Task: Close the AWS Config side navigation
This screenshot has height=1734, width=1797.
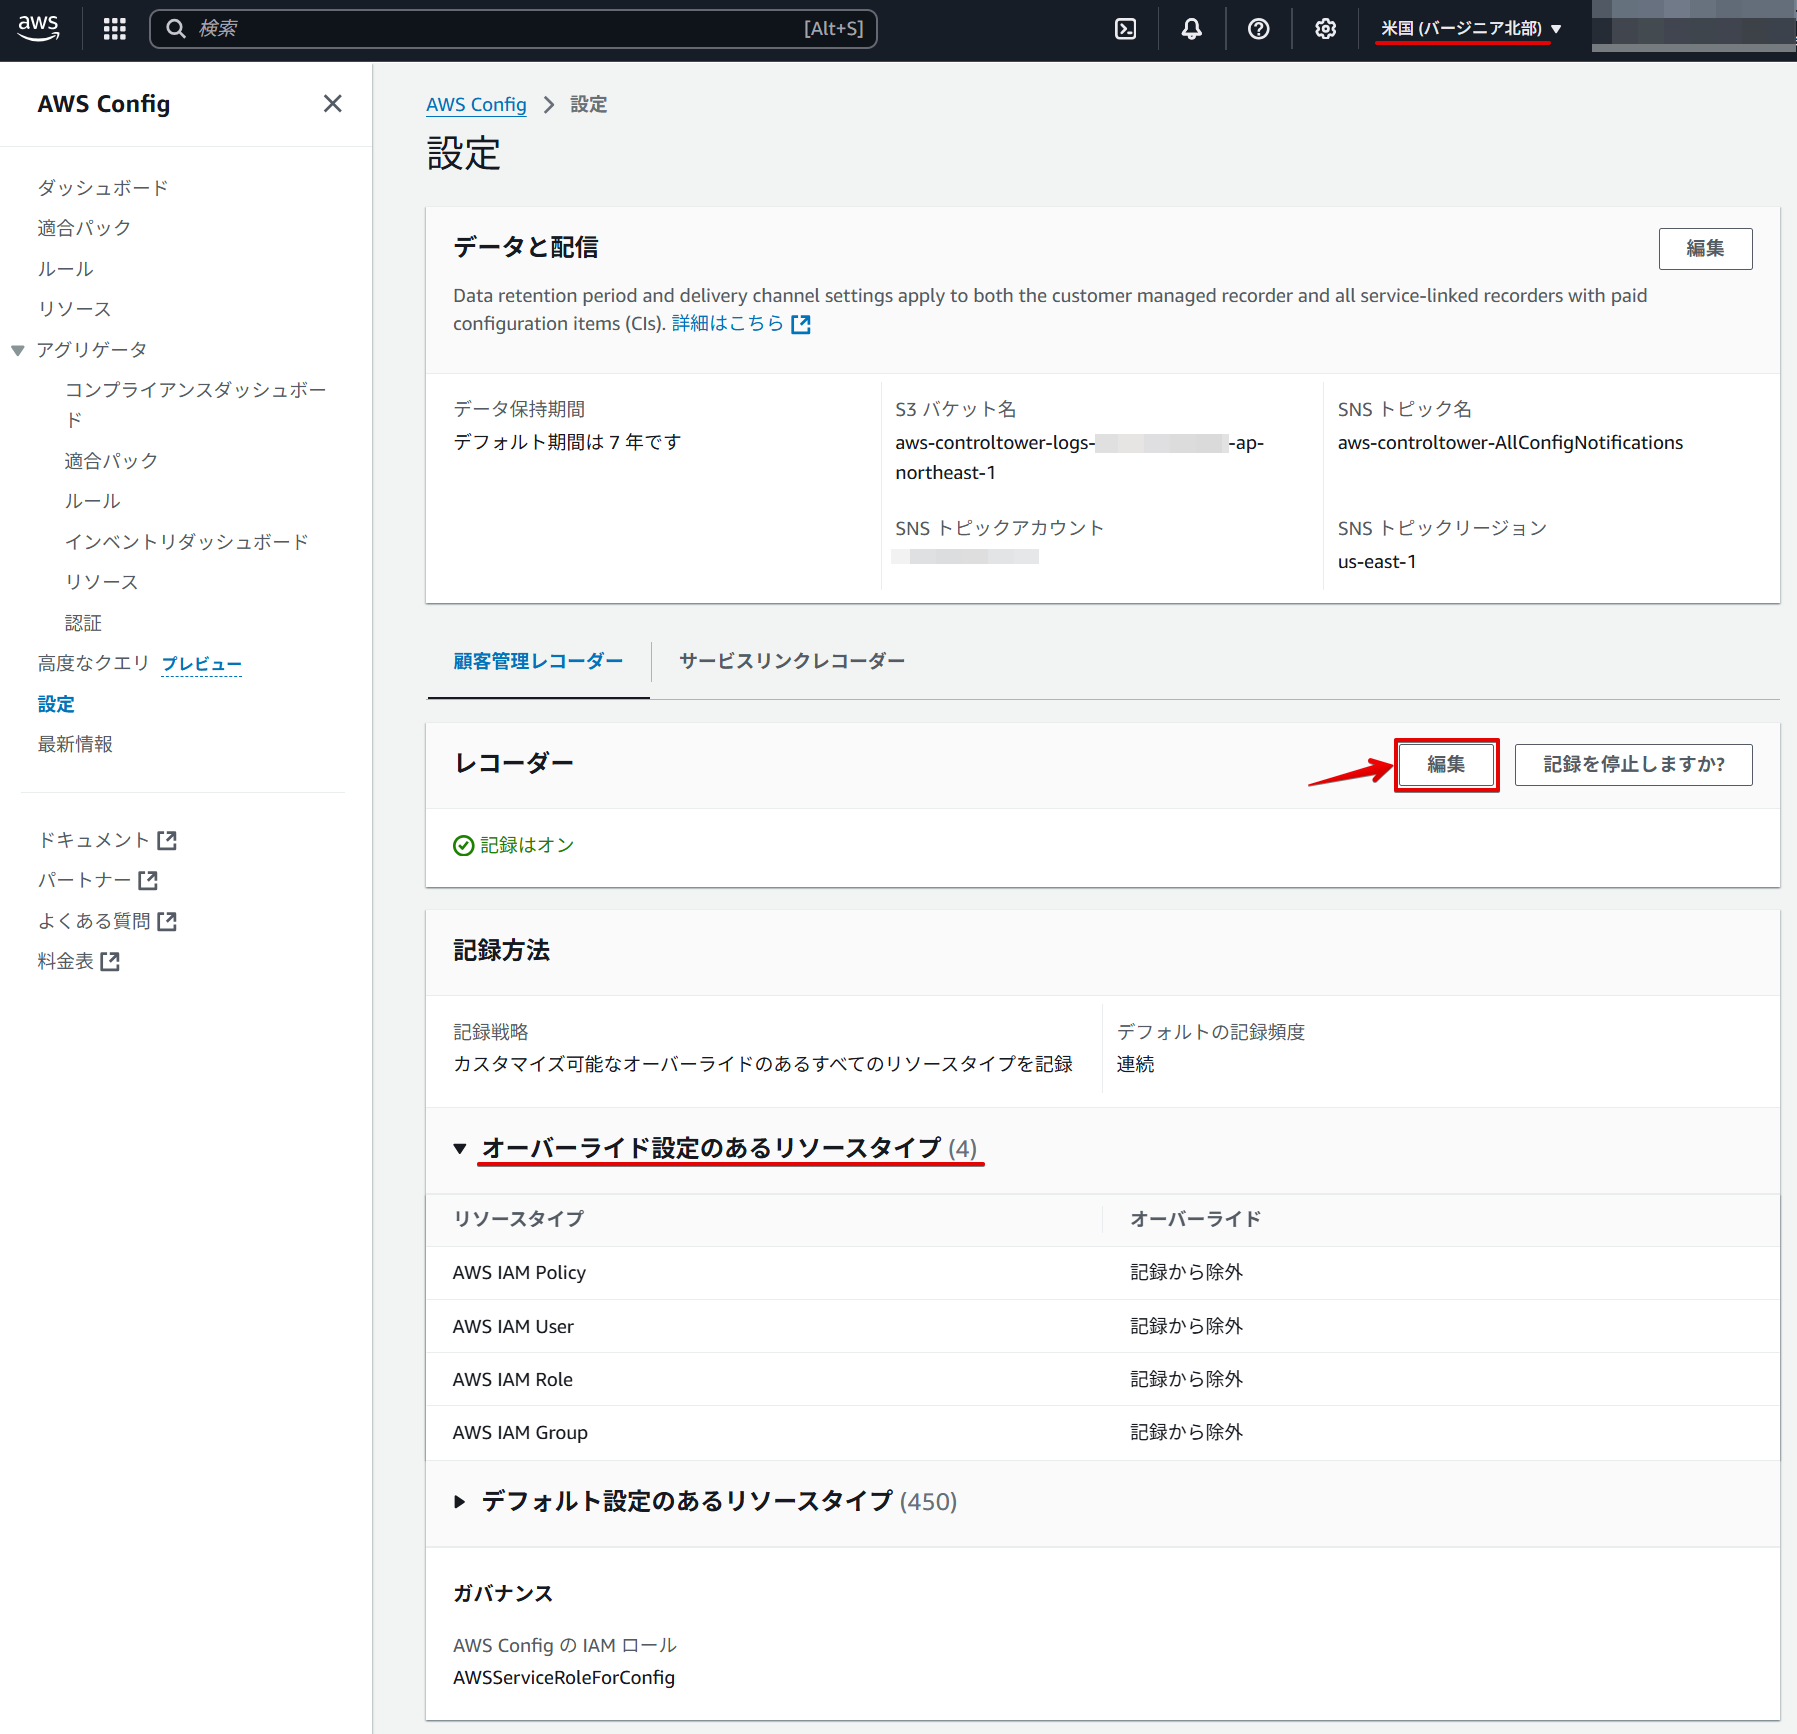Action: coord(333,104)
